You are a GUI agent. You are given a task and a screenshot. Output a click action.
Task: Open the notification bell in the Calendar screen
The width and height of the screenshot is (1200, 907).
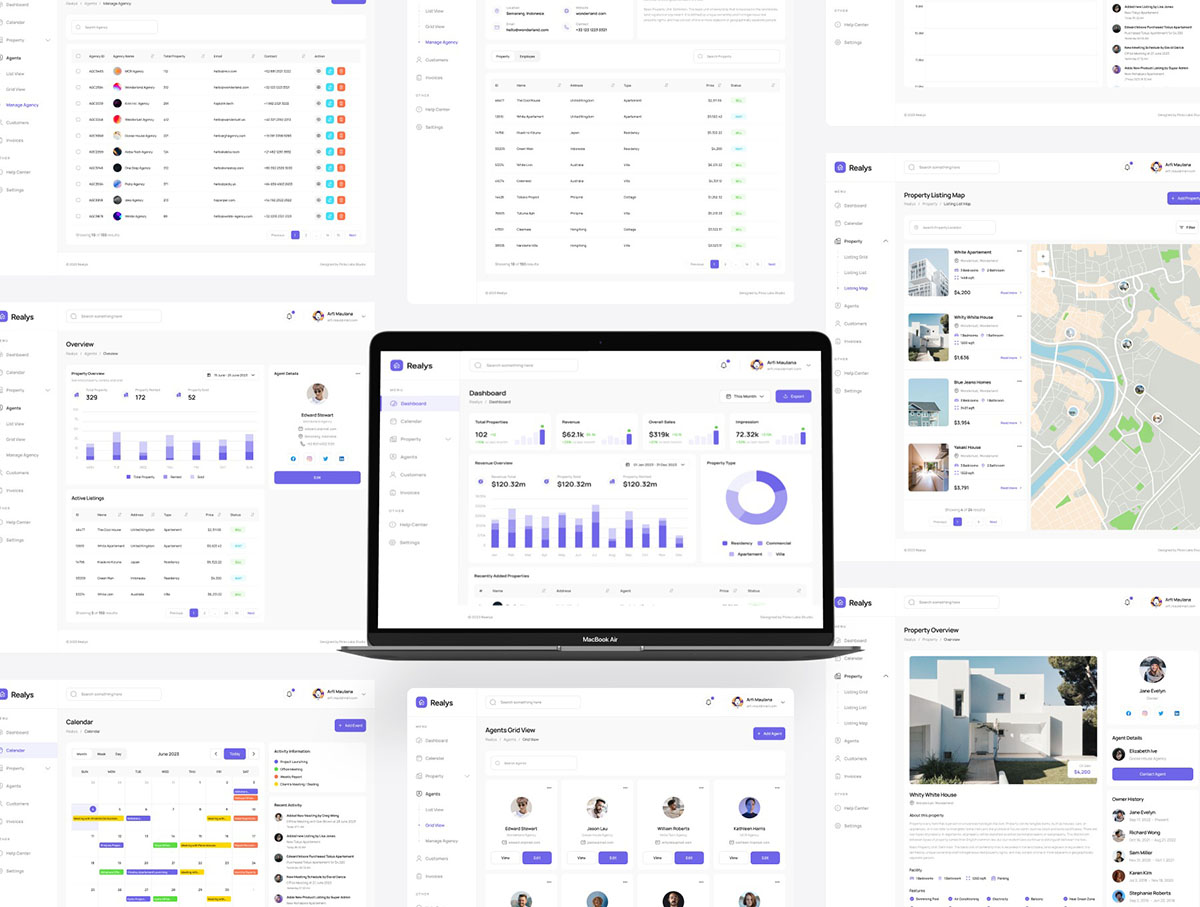coord(290,693)
